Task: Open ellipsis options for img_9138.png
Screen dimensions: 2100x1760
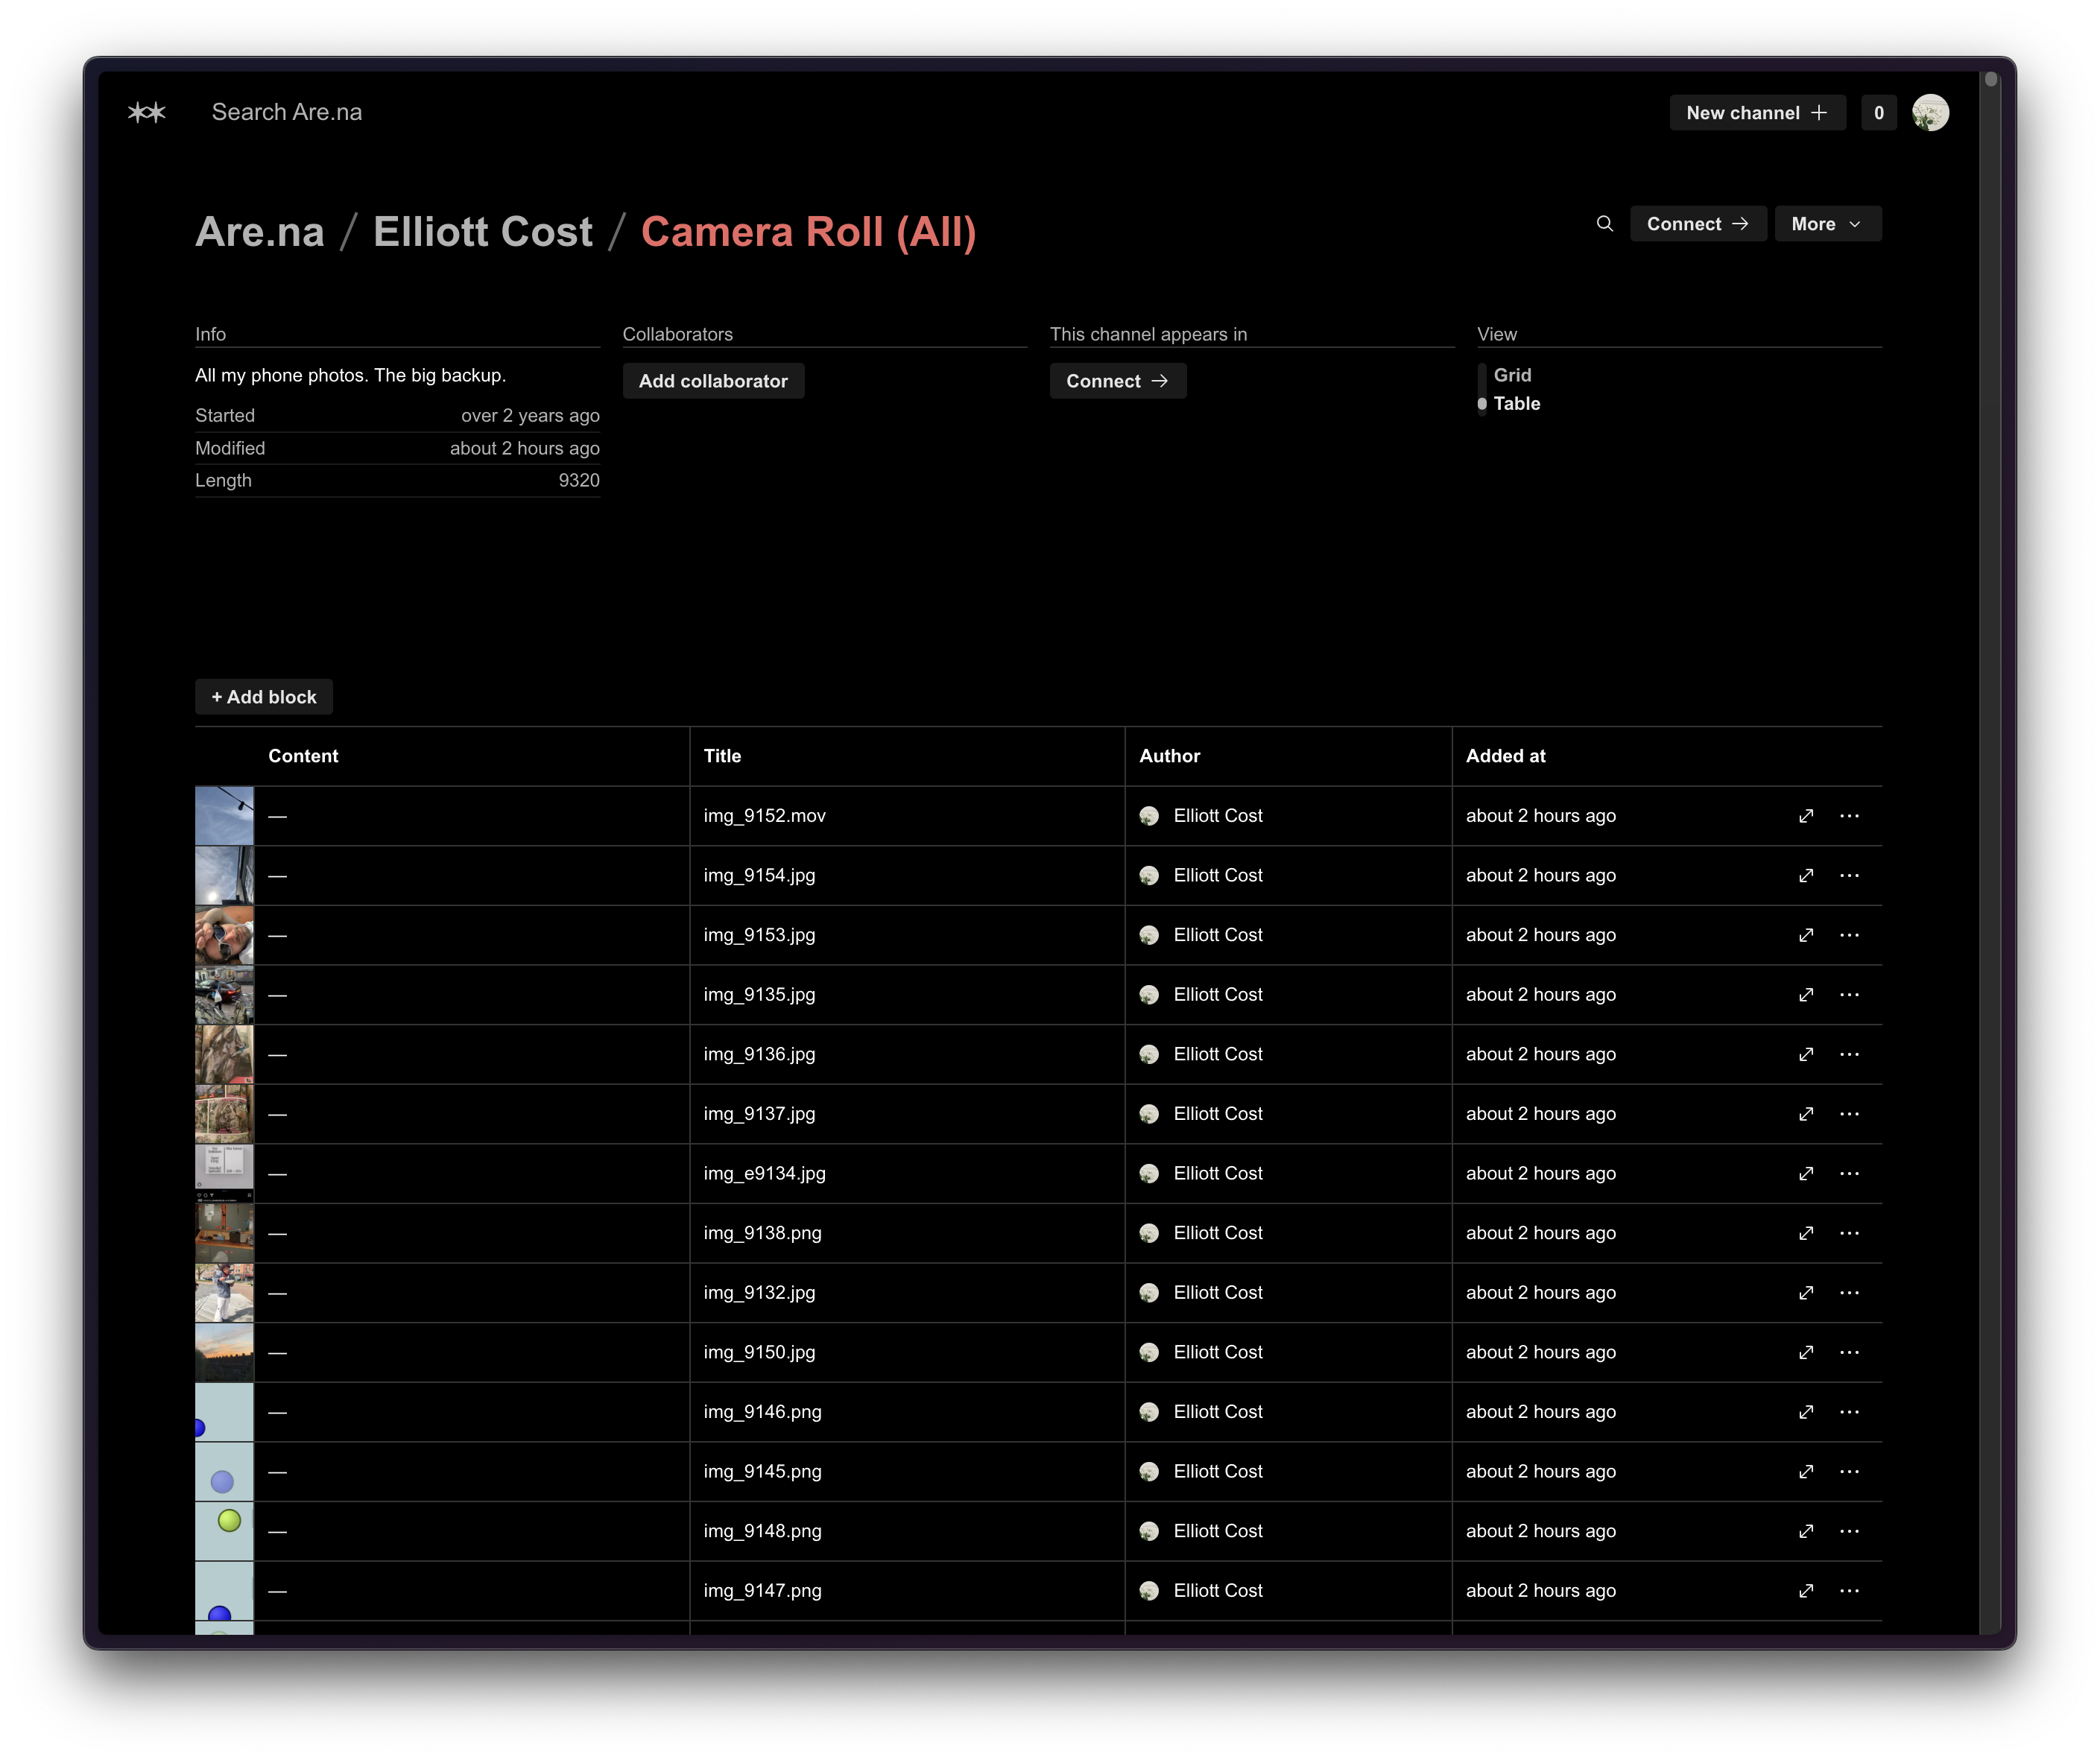Action: (x=1849, y=1233)
